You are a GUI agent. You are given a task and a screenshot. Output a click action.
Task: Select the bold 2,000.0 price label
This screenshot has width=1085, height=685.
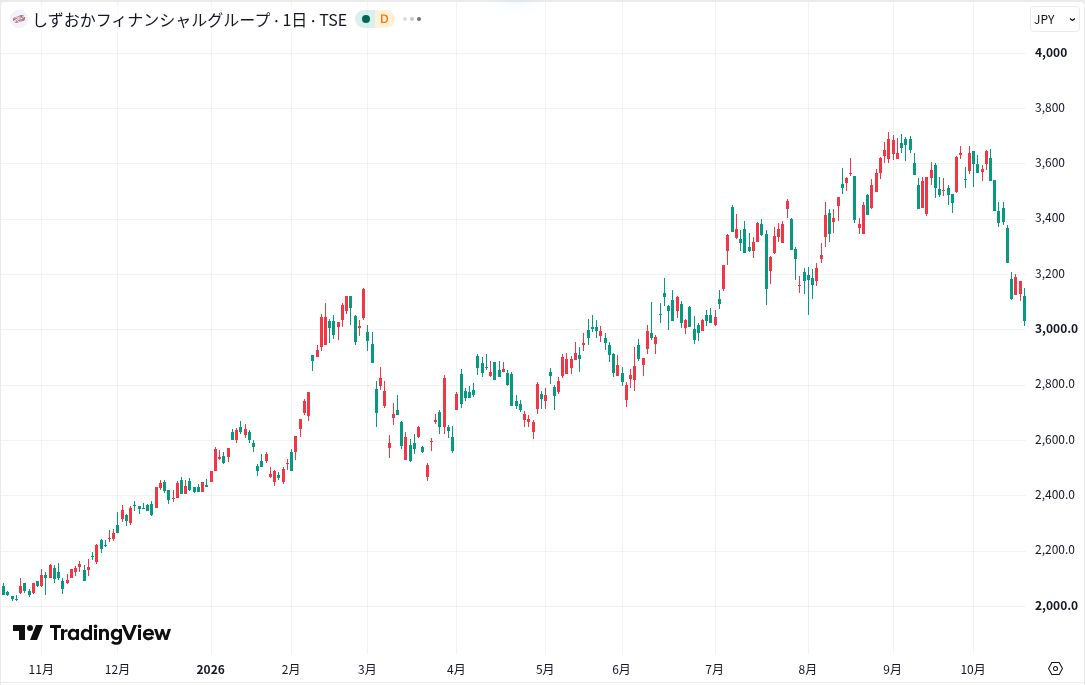tap(1056, 605)
